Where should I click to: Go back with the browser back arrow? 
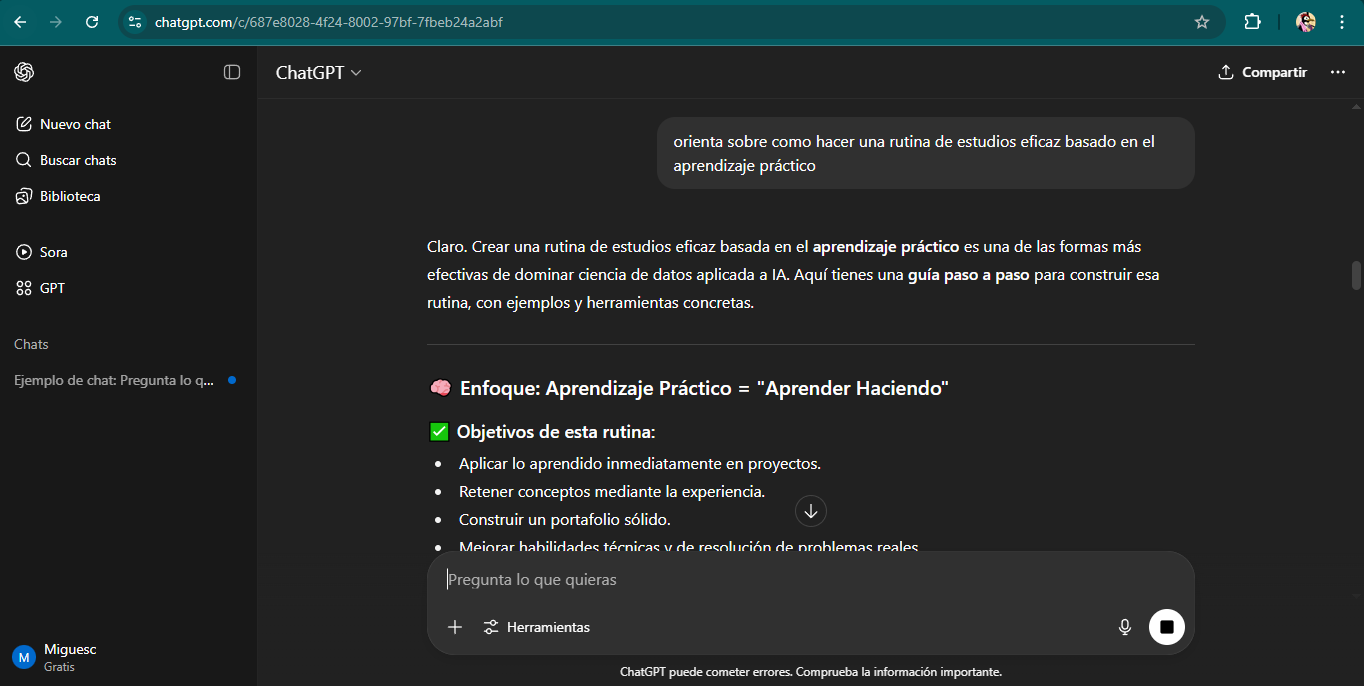coord(20,22)
